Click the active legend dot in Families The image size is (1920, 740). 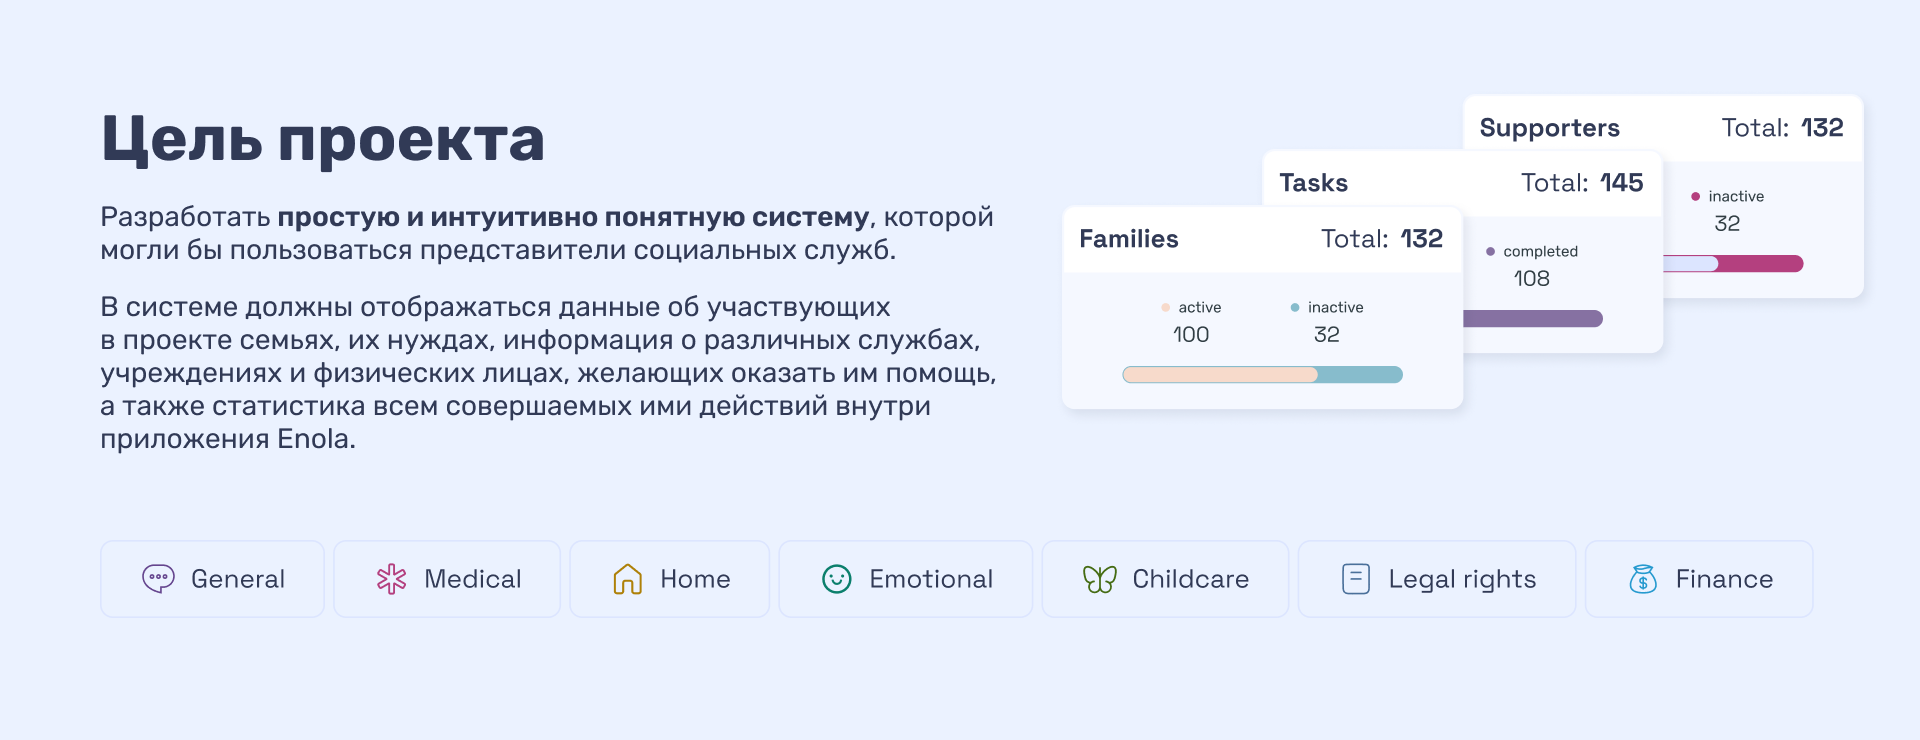(x=1165, y=308)
